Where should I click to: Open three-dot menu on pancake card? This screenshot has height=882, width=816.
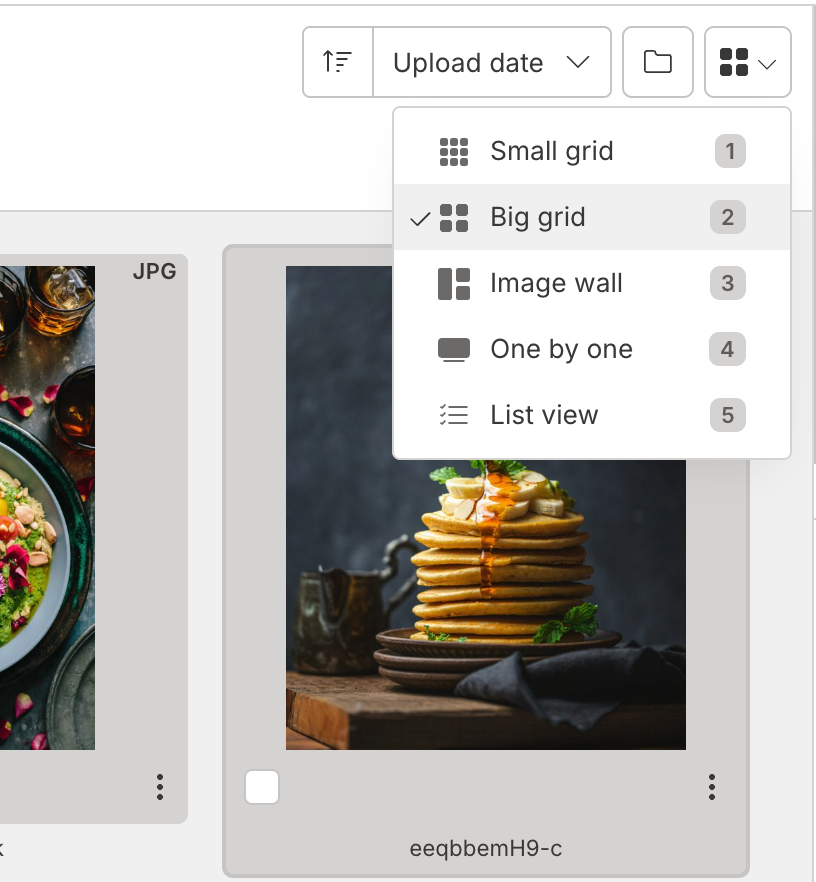(x=711, y=787)
